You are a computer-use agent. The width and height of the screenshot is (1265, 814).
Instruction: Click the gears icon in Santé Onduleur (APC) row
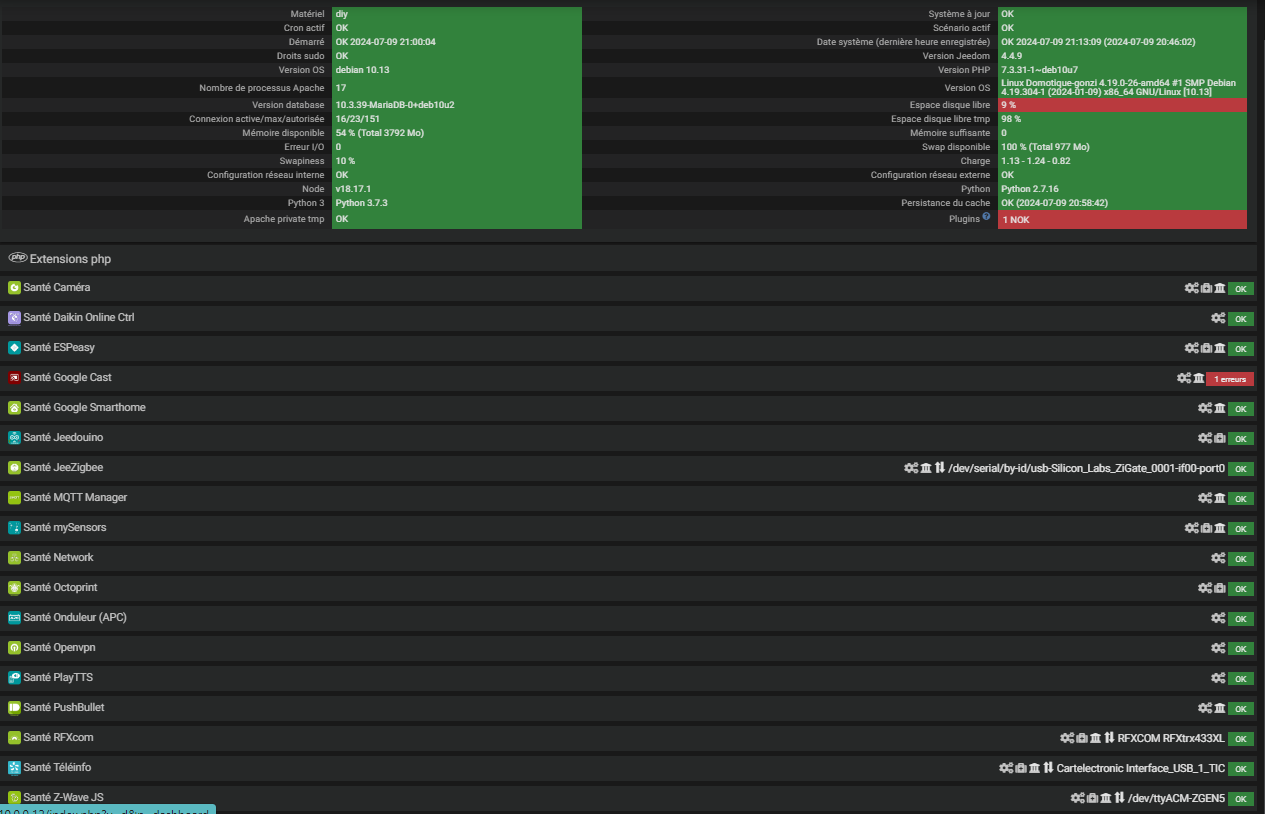(1218, 618)
